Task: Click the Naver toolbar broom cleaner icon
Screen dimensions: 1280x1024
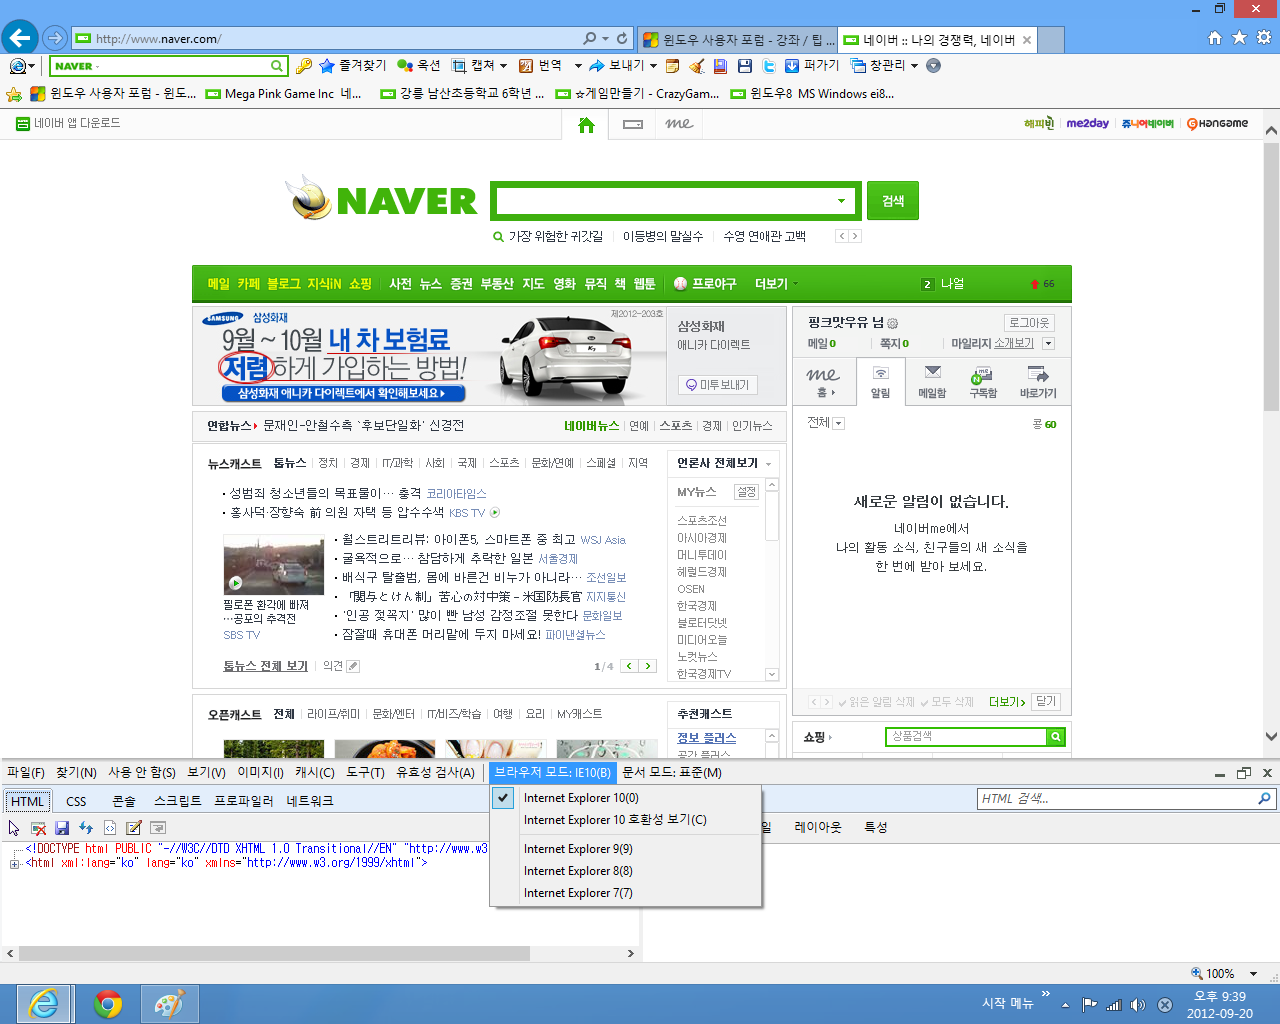Action: (x=697, y=66)
